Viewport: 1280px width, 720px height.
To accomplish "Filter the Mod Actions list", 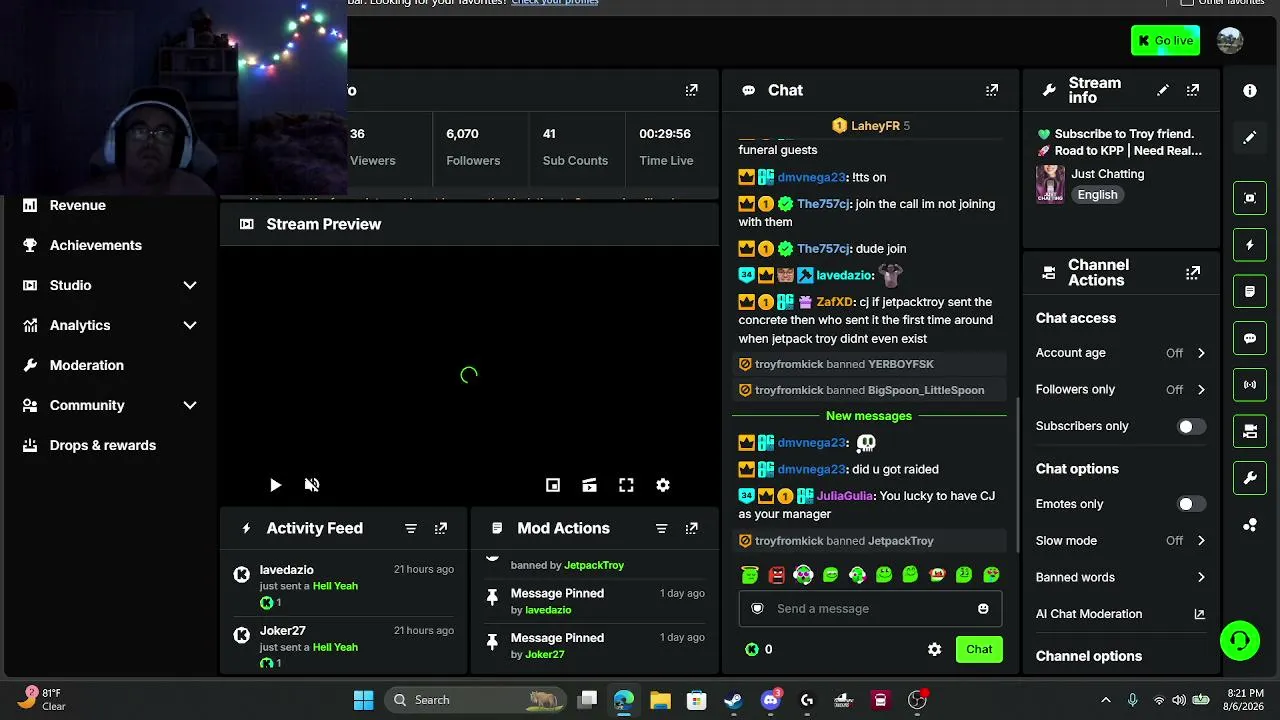I will click(661, 528).
